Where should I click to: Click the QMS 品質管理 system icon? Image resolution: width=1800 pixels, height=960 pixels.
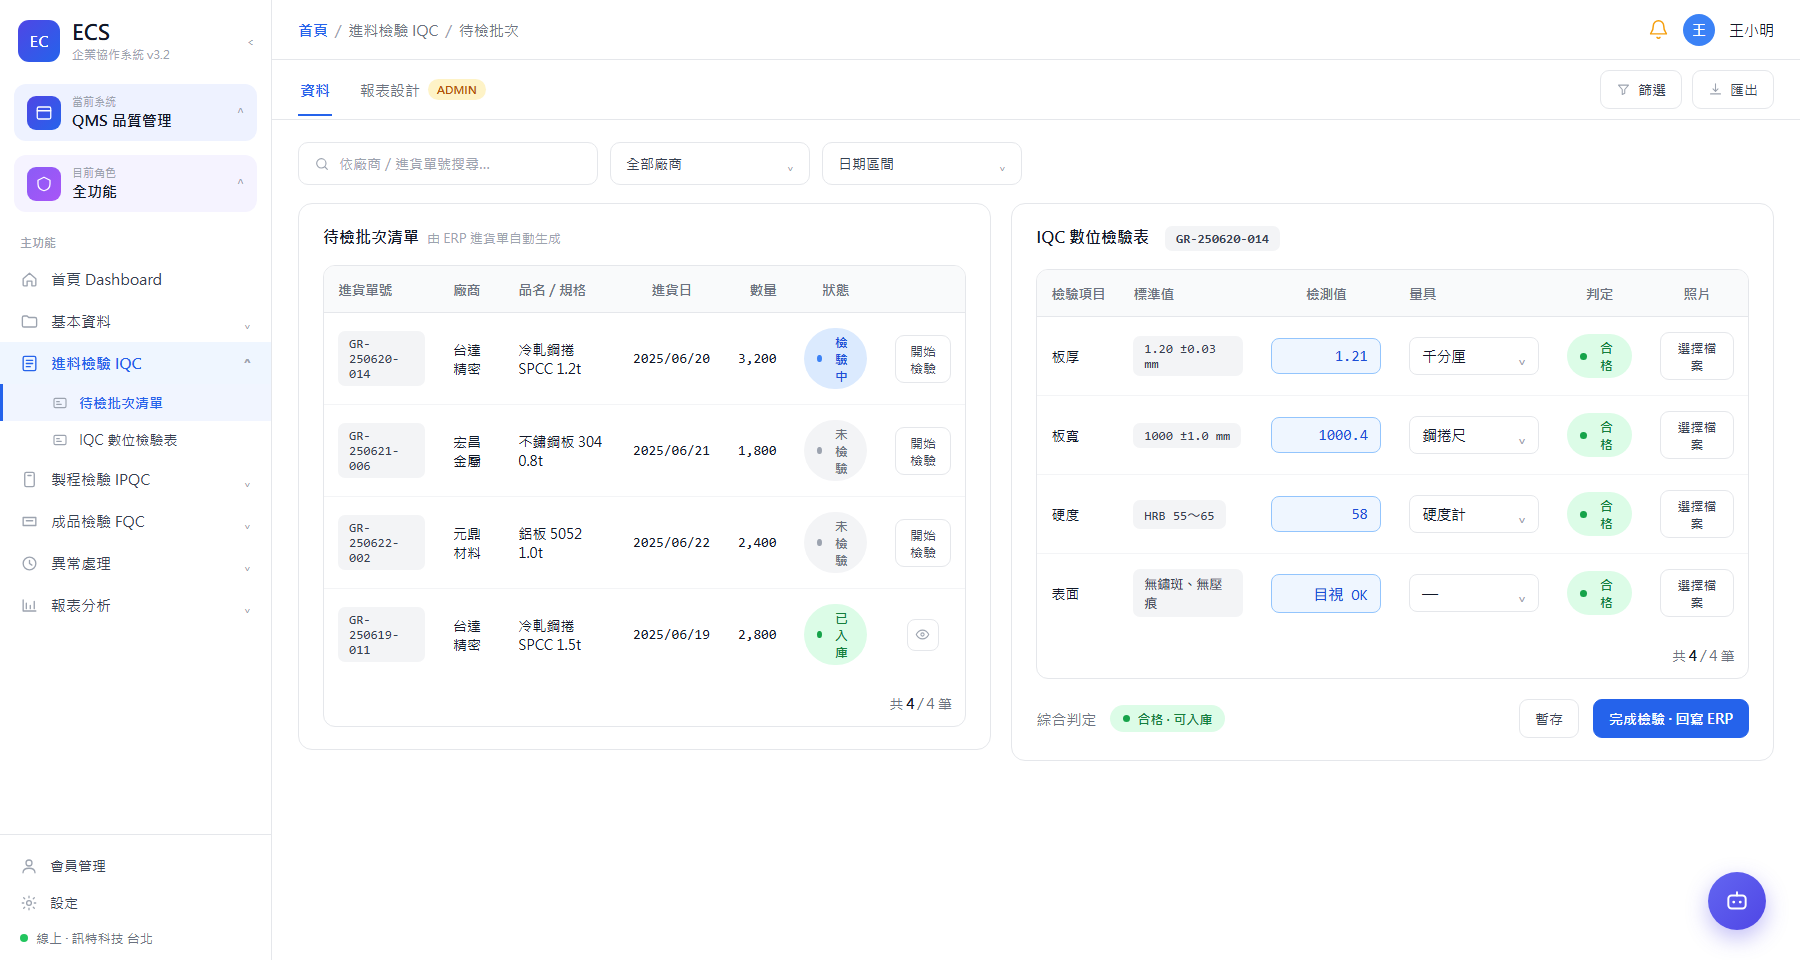coord(44,113)
